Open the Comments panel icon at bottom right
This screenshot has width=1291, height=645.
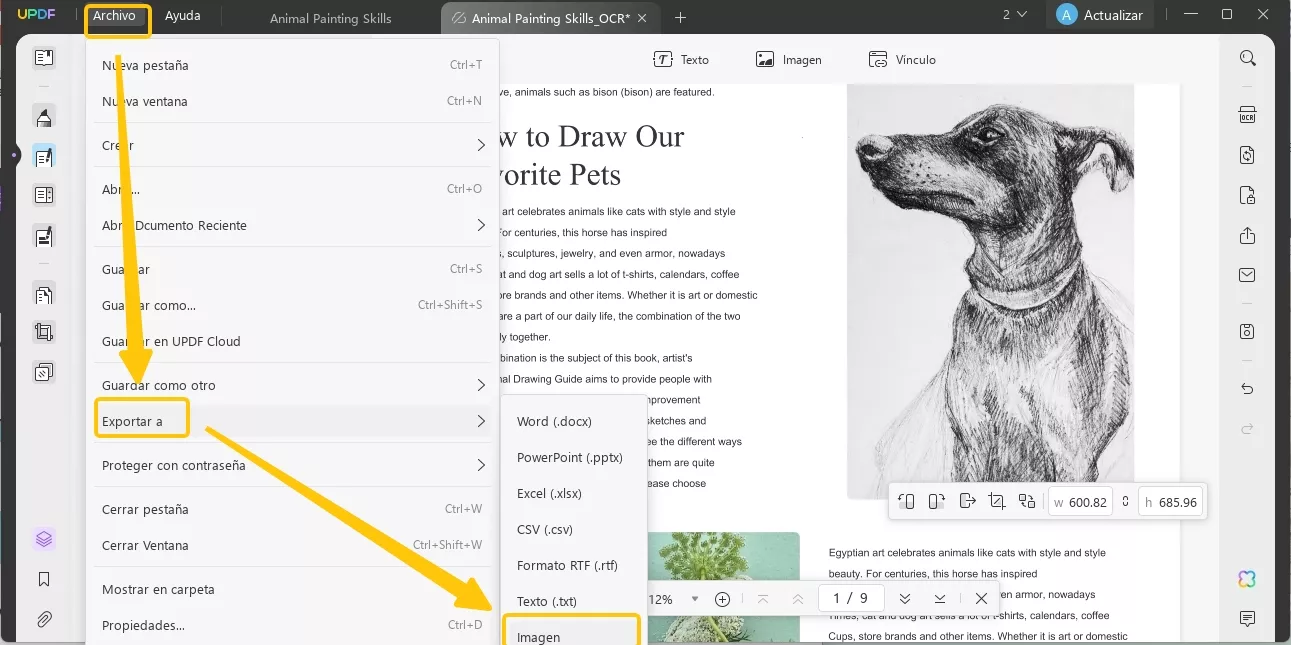tap(1247, 619)
